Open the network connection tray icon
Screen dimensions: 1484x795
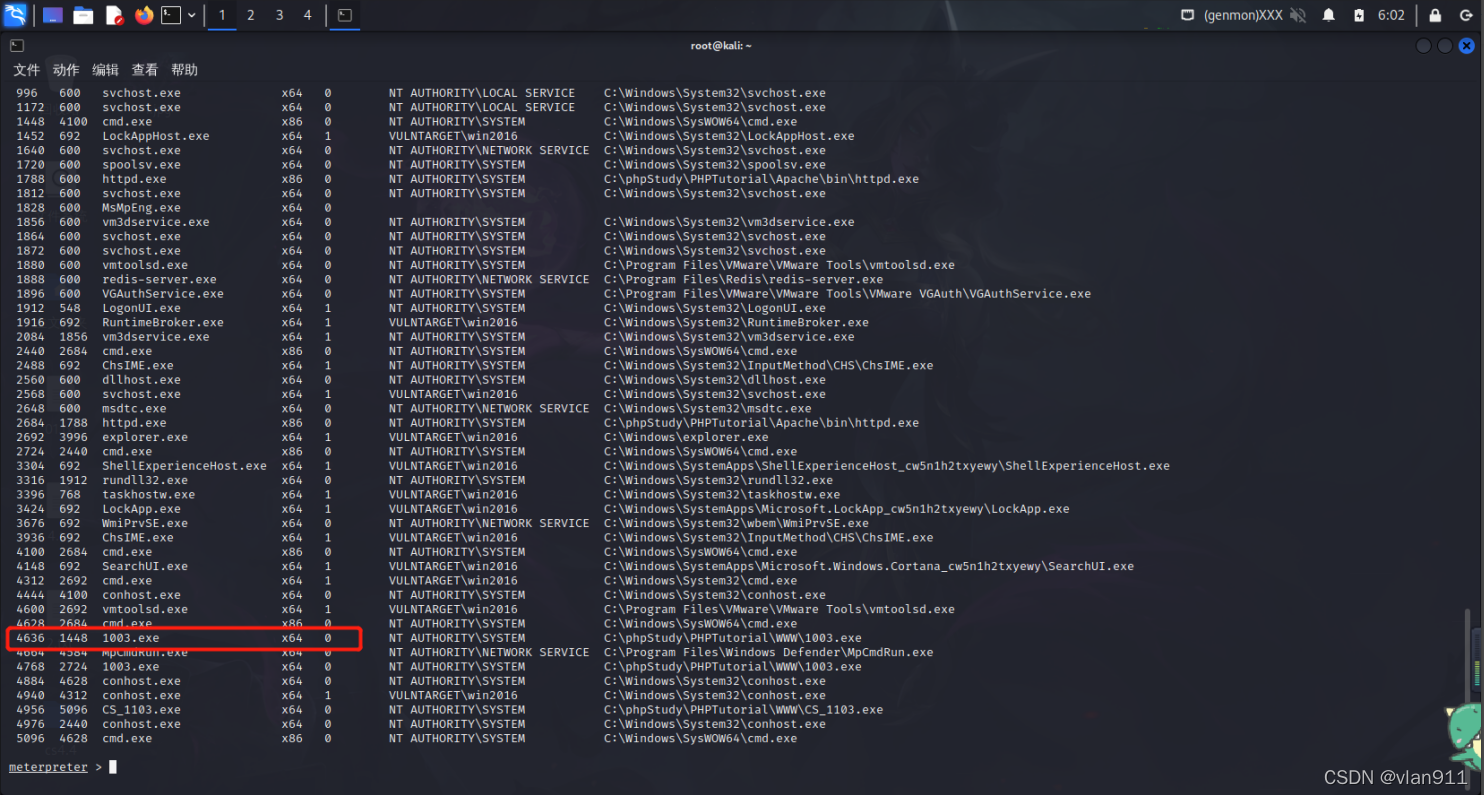1187,15
